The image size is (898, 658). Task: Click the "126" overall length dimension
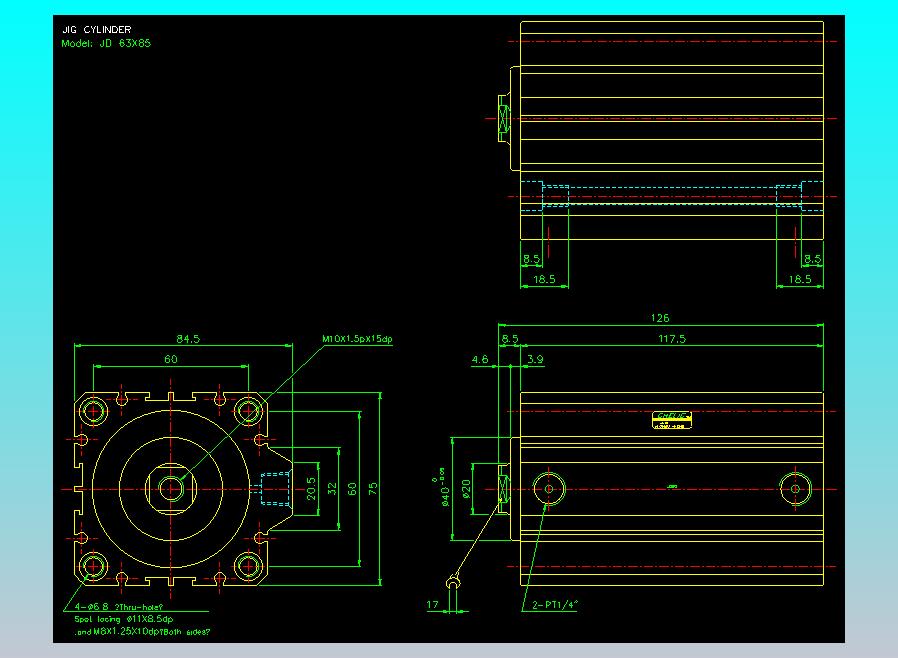[x=660, y=318]
